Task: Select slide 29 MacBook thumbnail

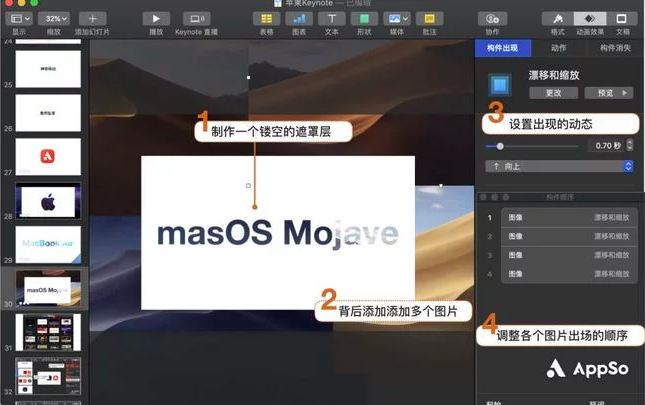Action: 48,245
